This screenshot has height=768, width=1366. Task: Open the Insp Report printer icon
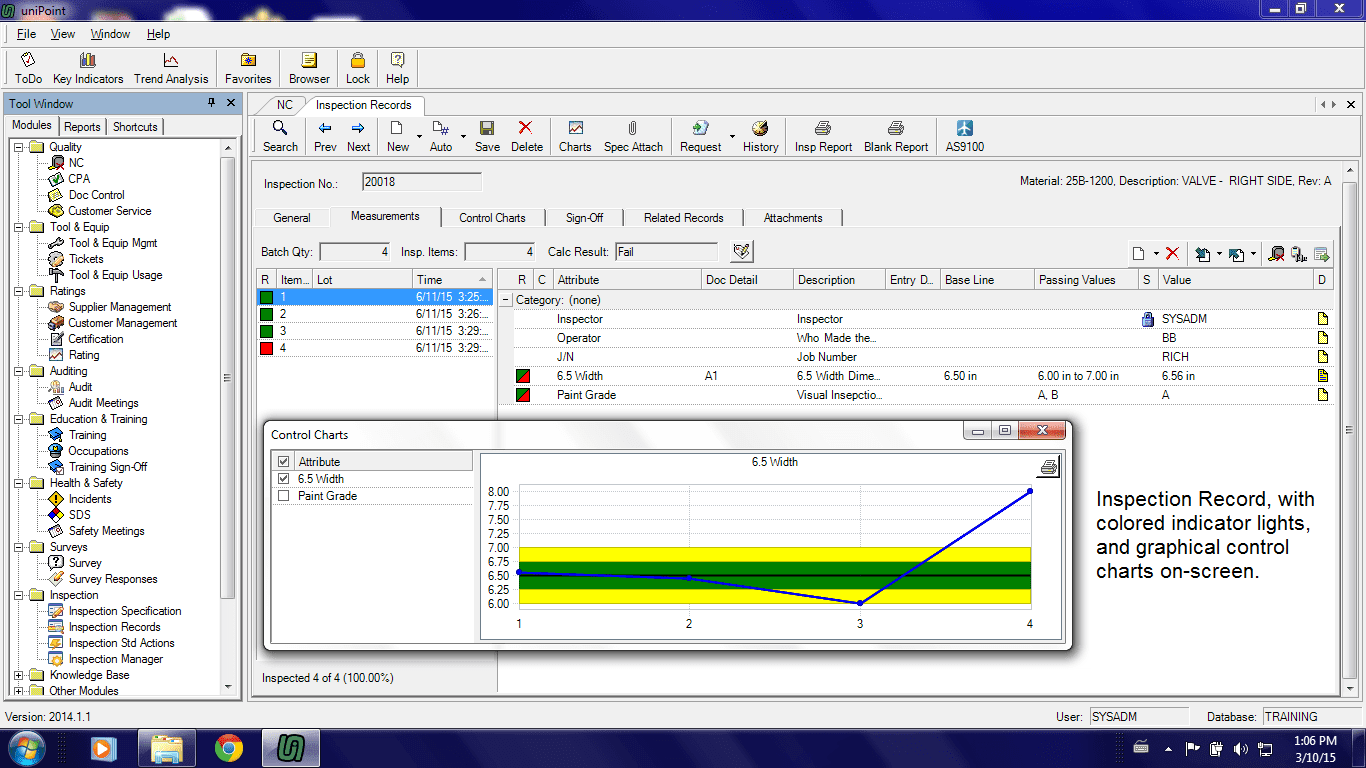click(x=822, y=136)
